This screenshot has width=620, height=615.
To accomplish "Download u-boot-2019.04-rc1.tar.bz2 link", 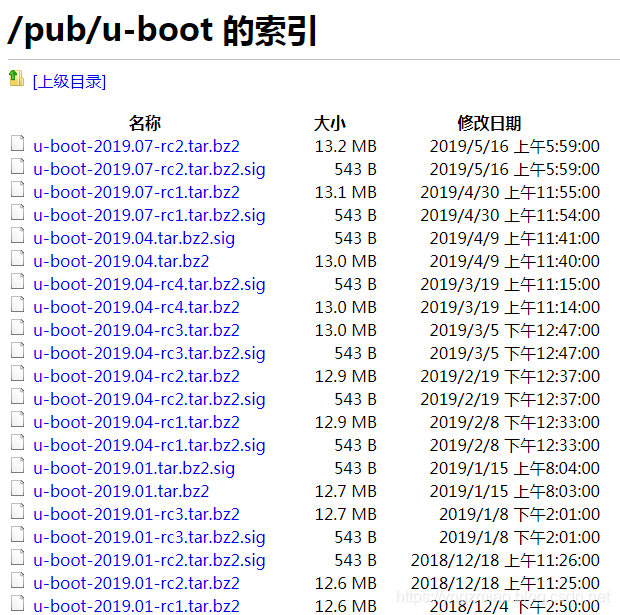I will [x=136, y=422].
